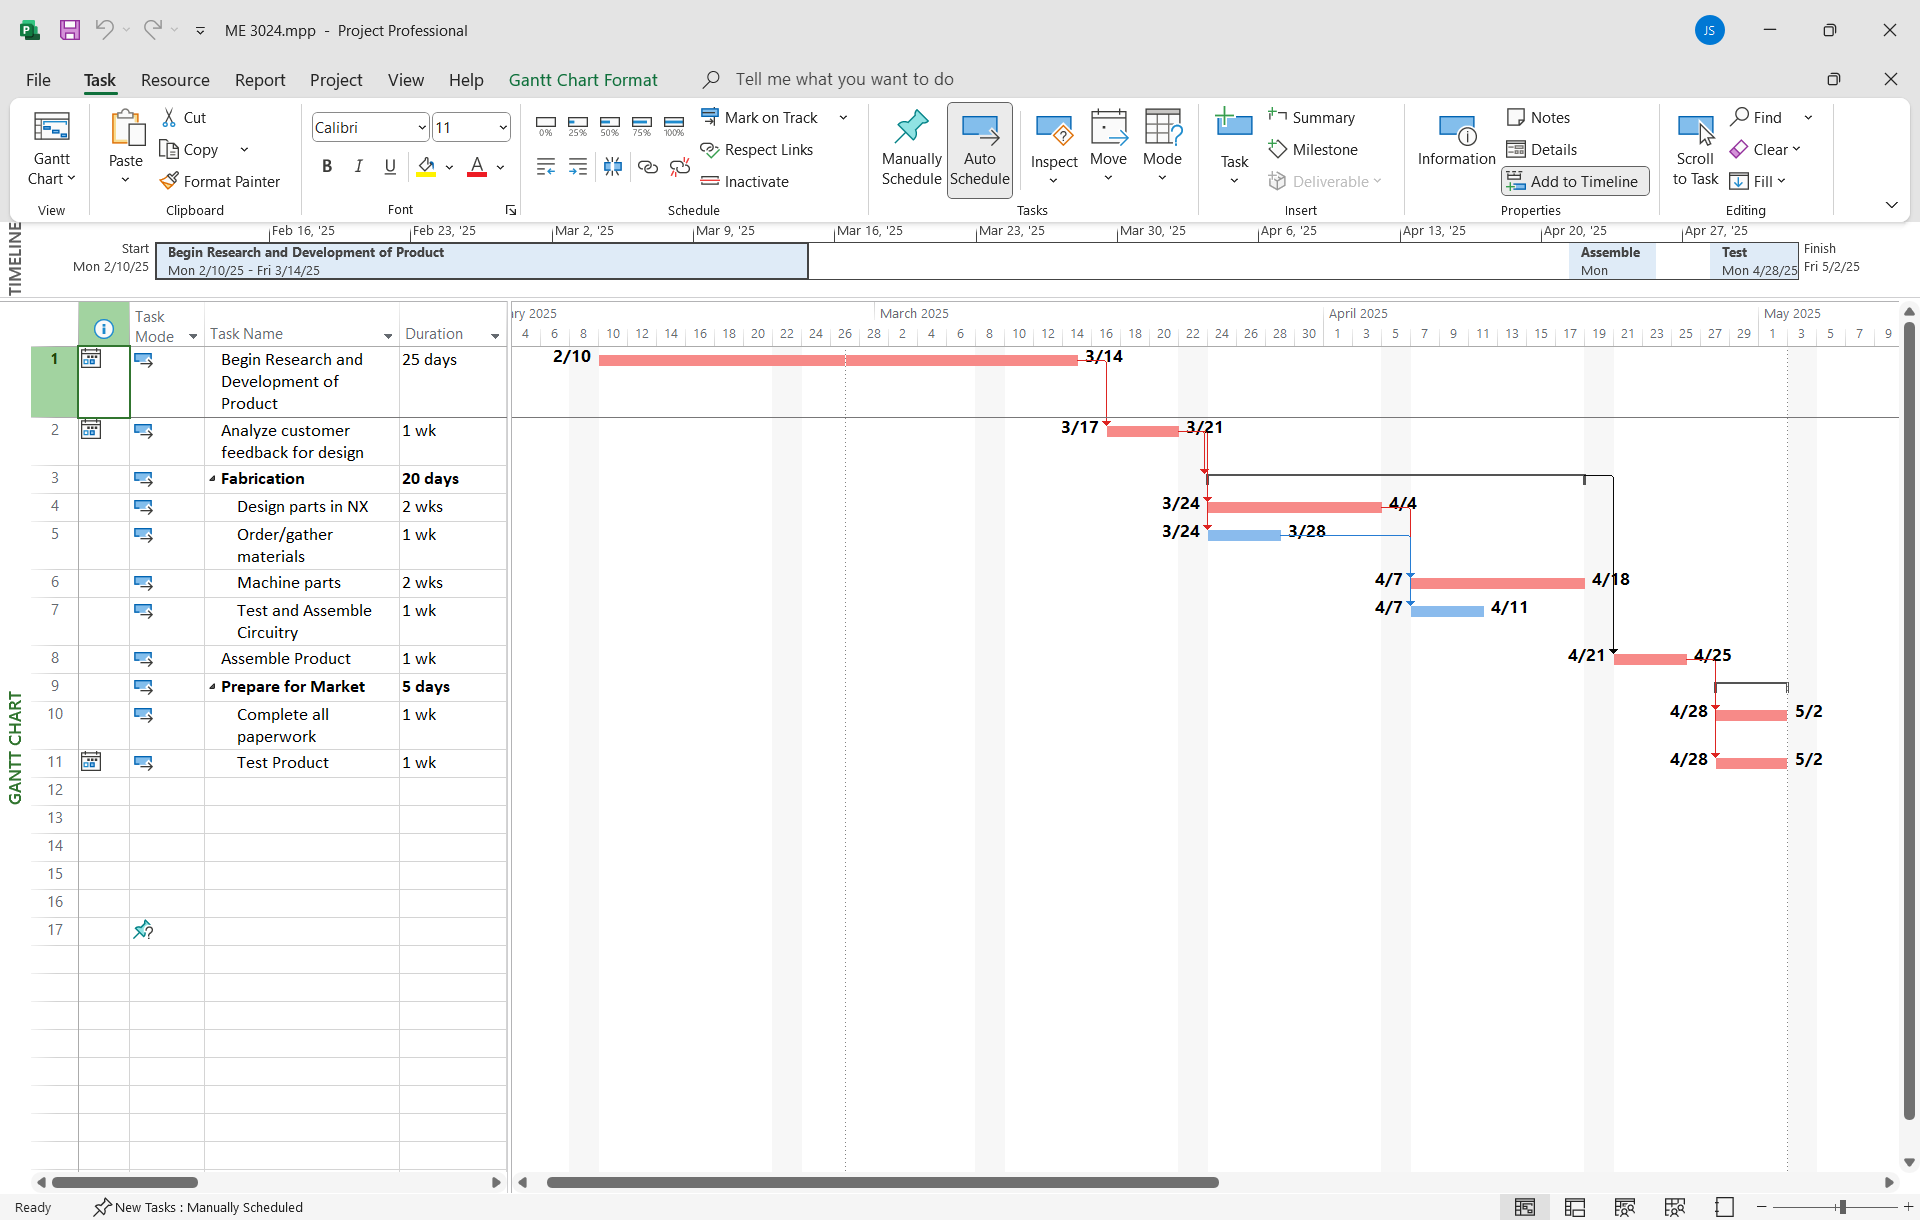The height and width of the screenshot is (1220, 1920).
Task: Switch to the Gantt Chart Format tab
Action: point(583,79)
